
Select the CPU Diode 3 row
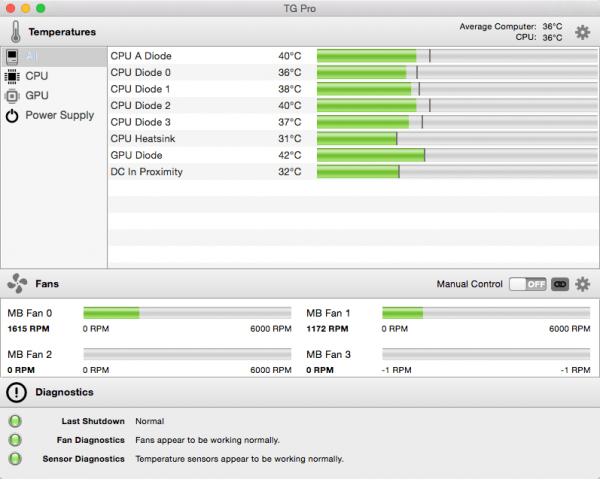click(353, 122)
